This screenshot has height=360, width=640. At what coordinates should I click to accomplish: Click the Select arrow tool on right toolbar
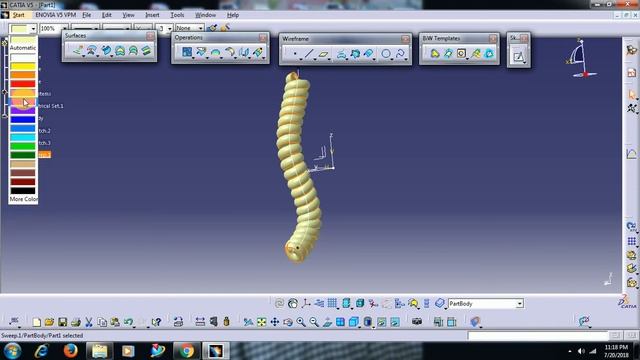coord(631,95)
